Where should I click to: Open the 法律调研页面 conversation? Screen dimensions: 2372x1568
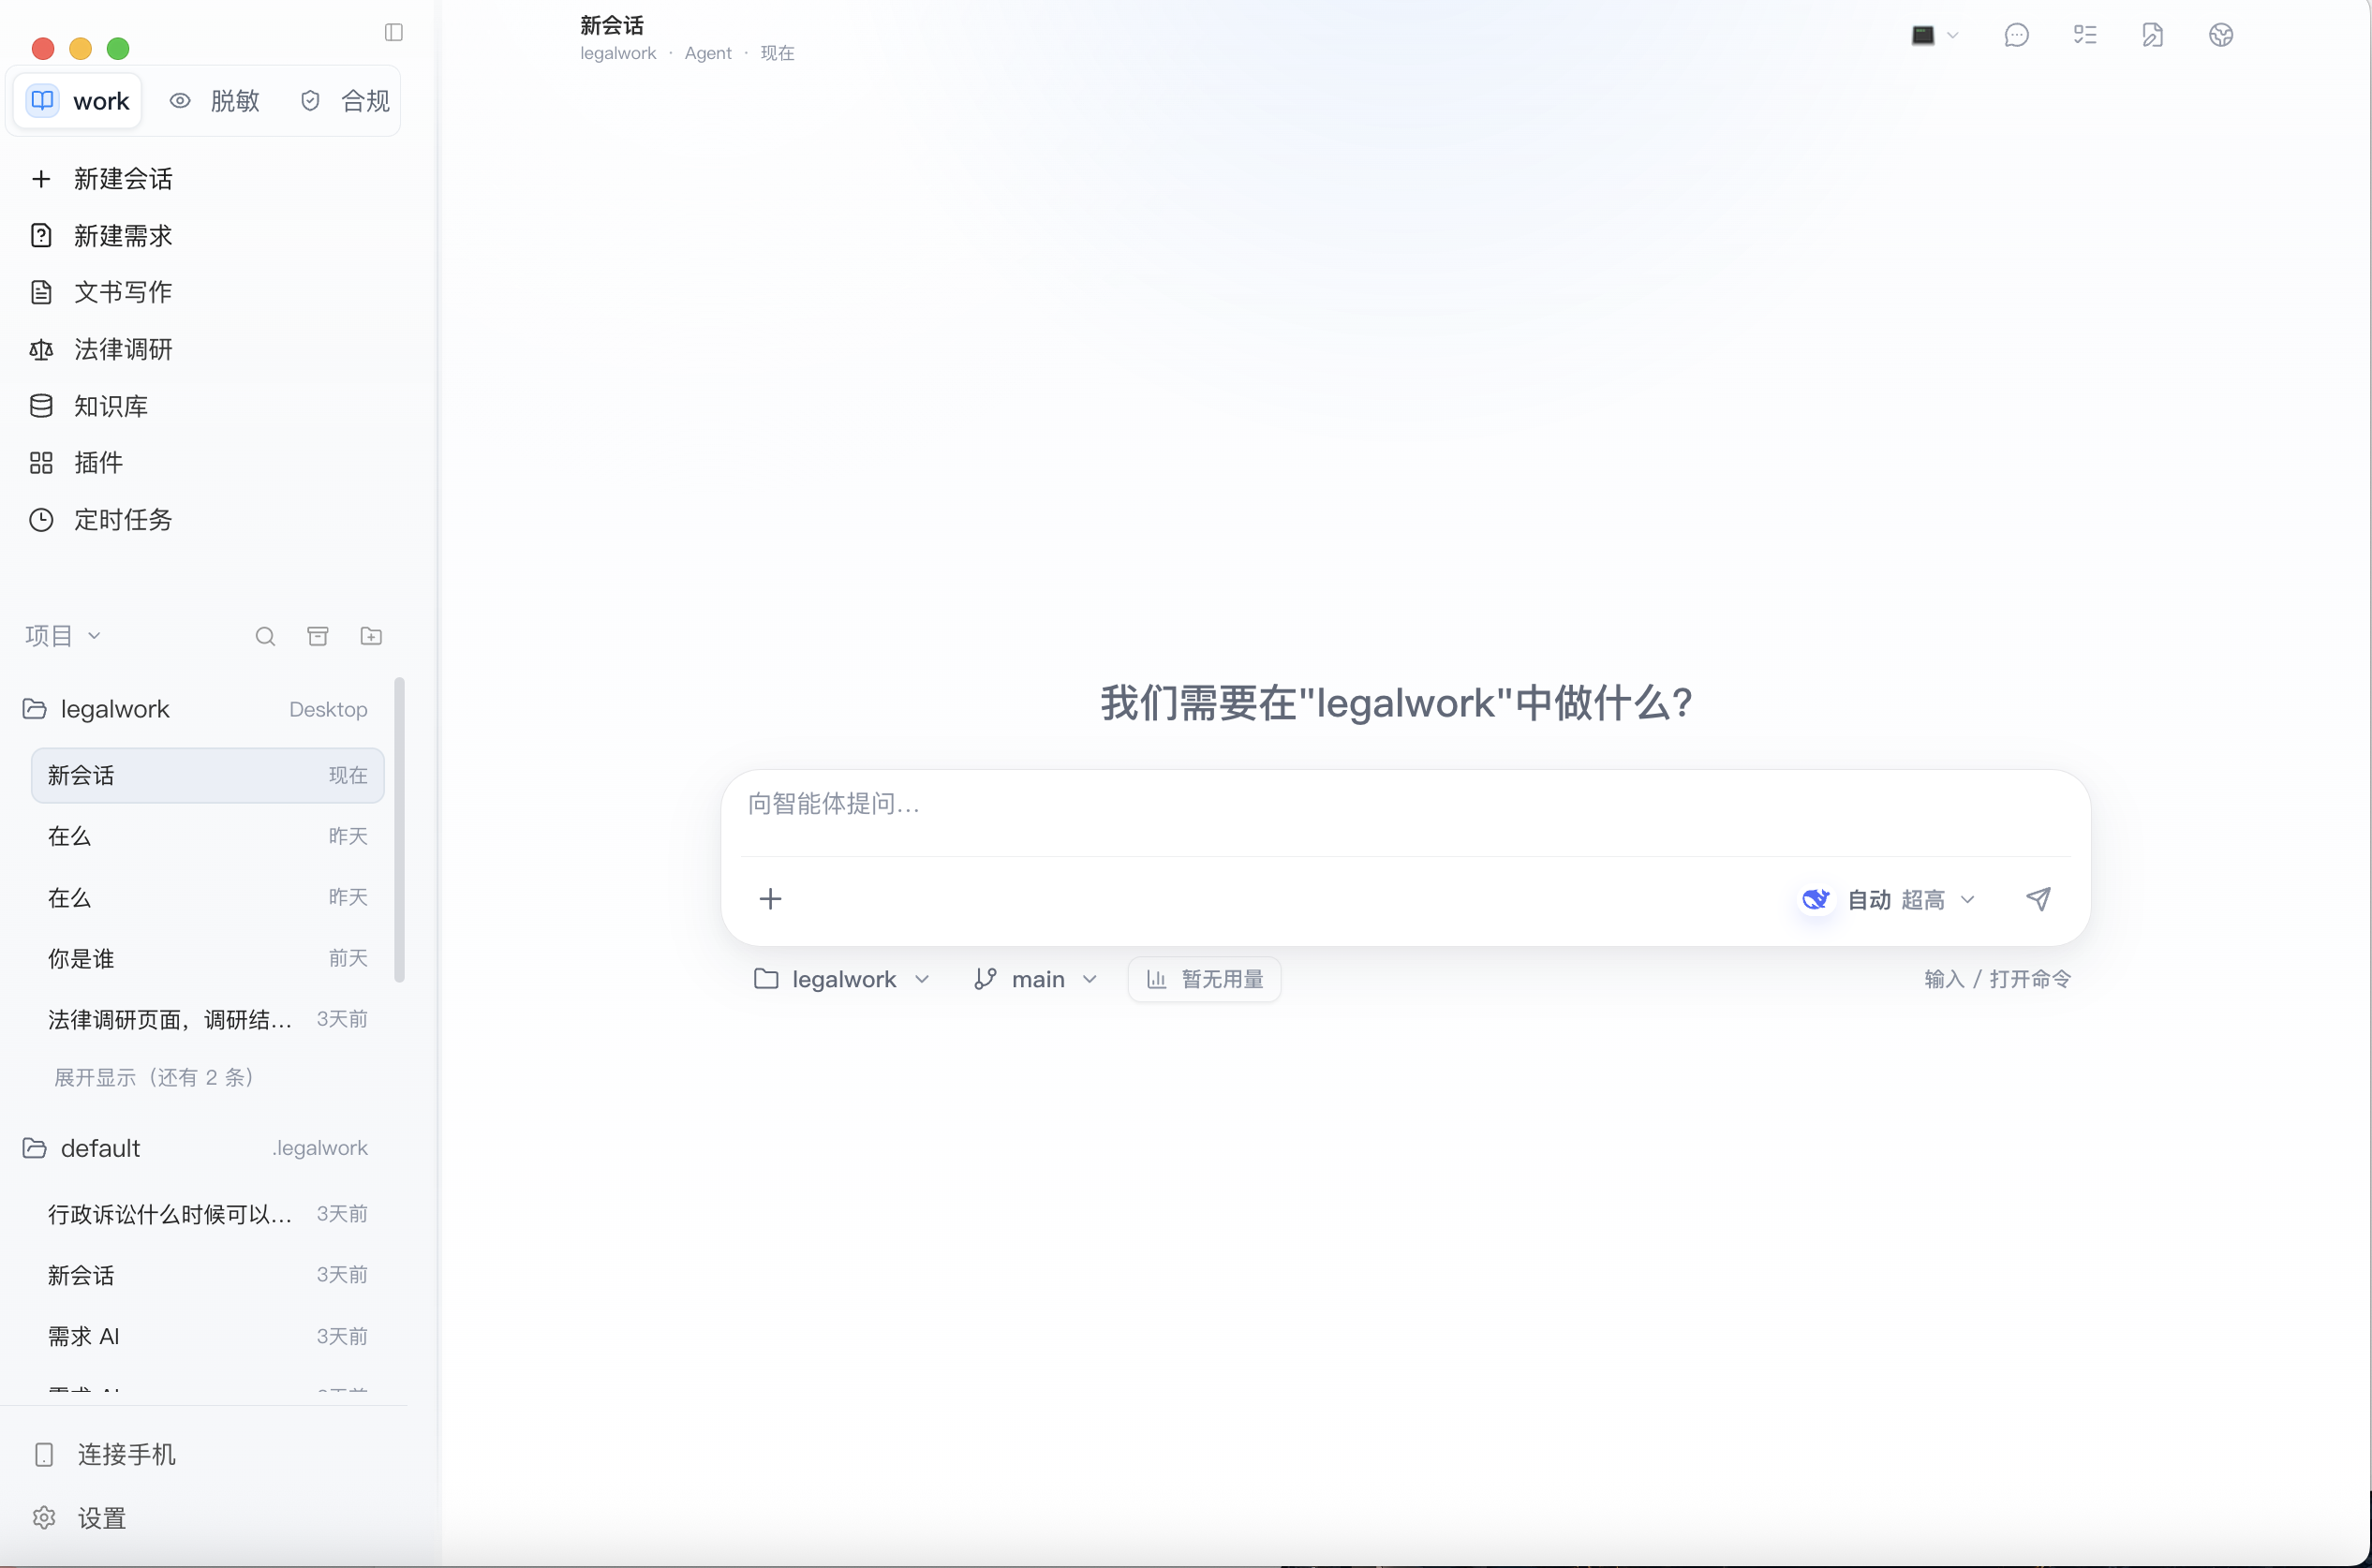click(207, 1019)
